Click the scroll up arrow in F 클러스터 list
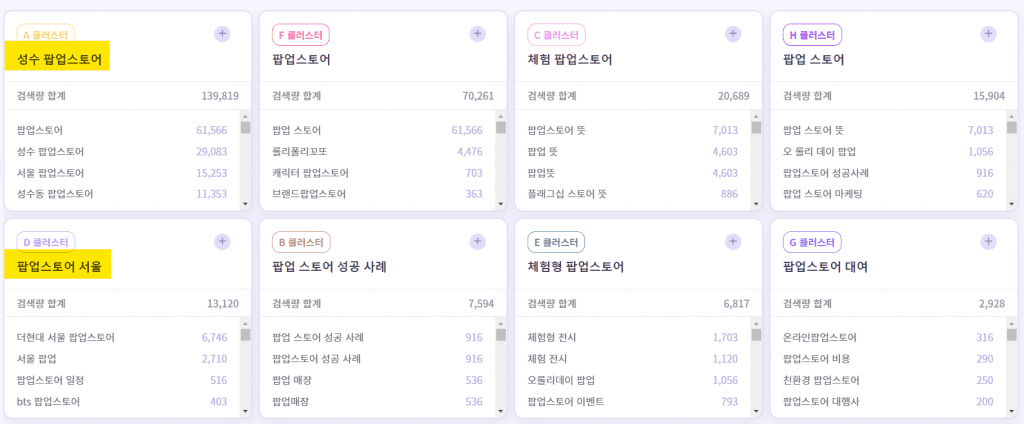 (x=501, y=116)
